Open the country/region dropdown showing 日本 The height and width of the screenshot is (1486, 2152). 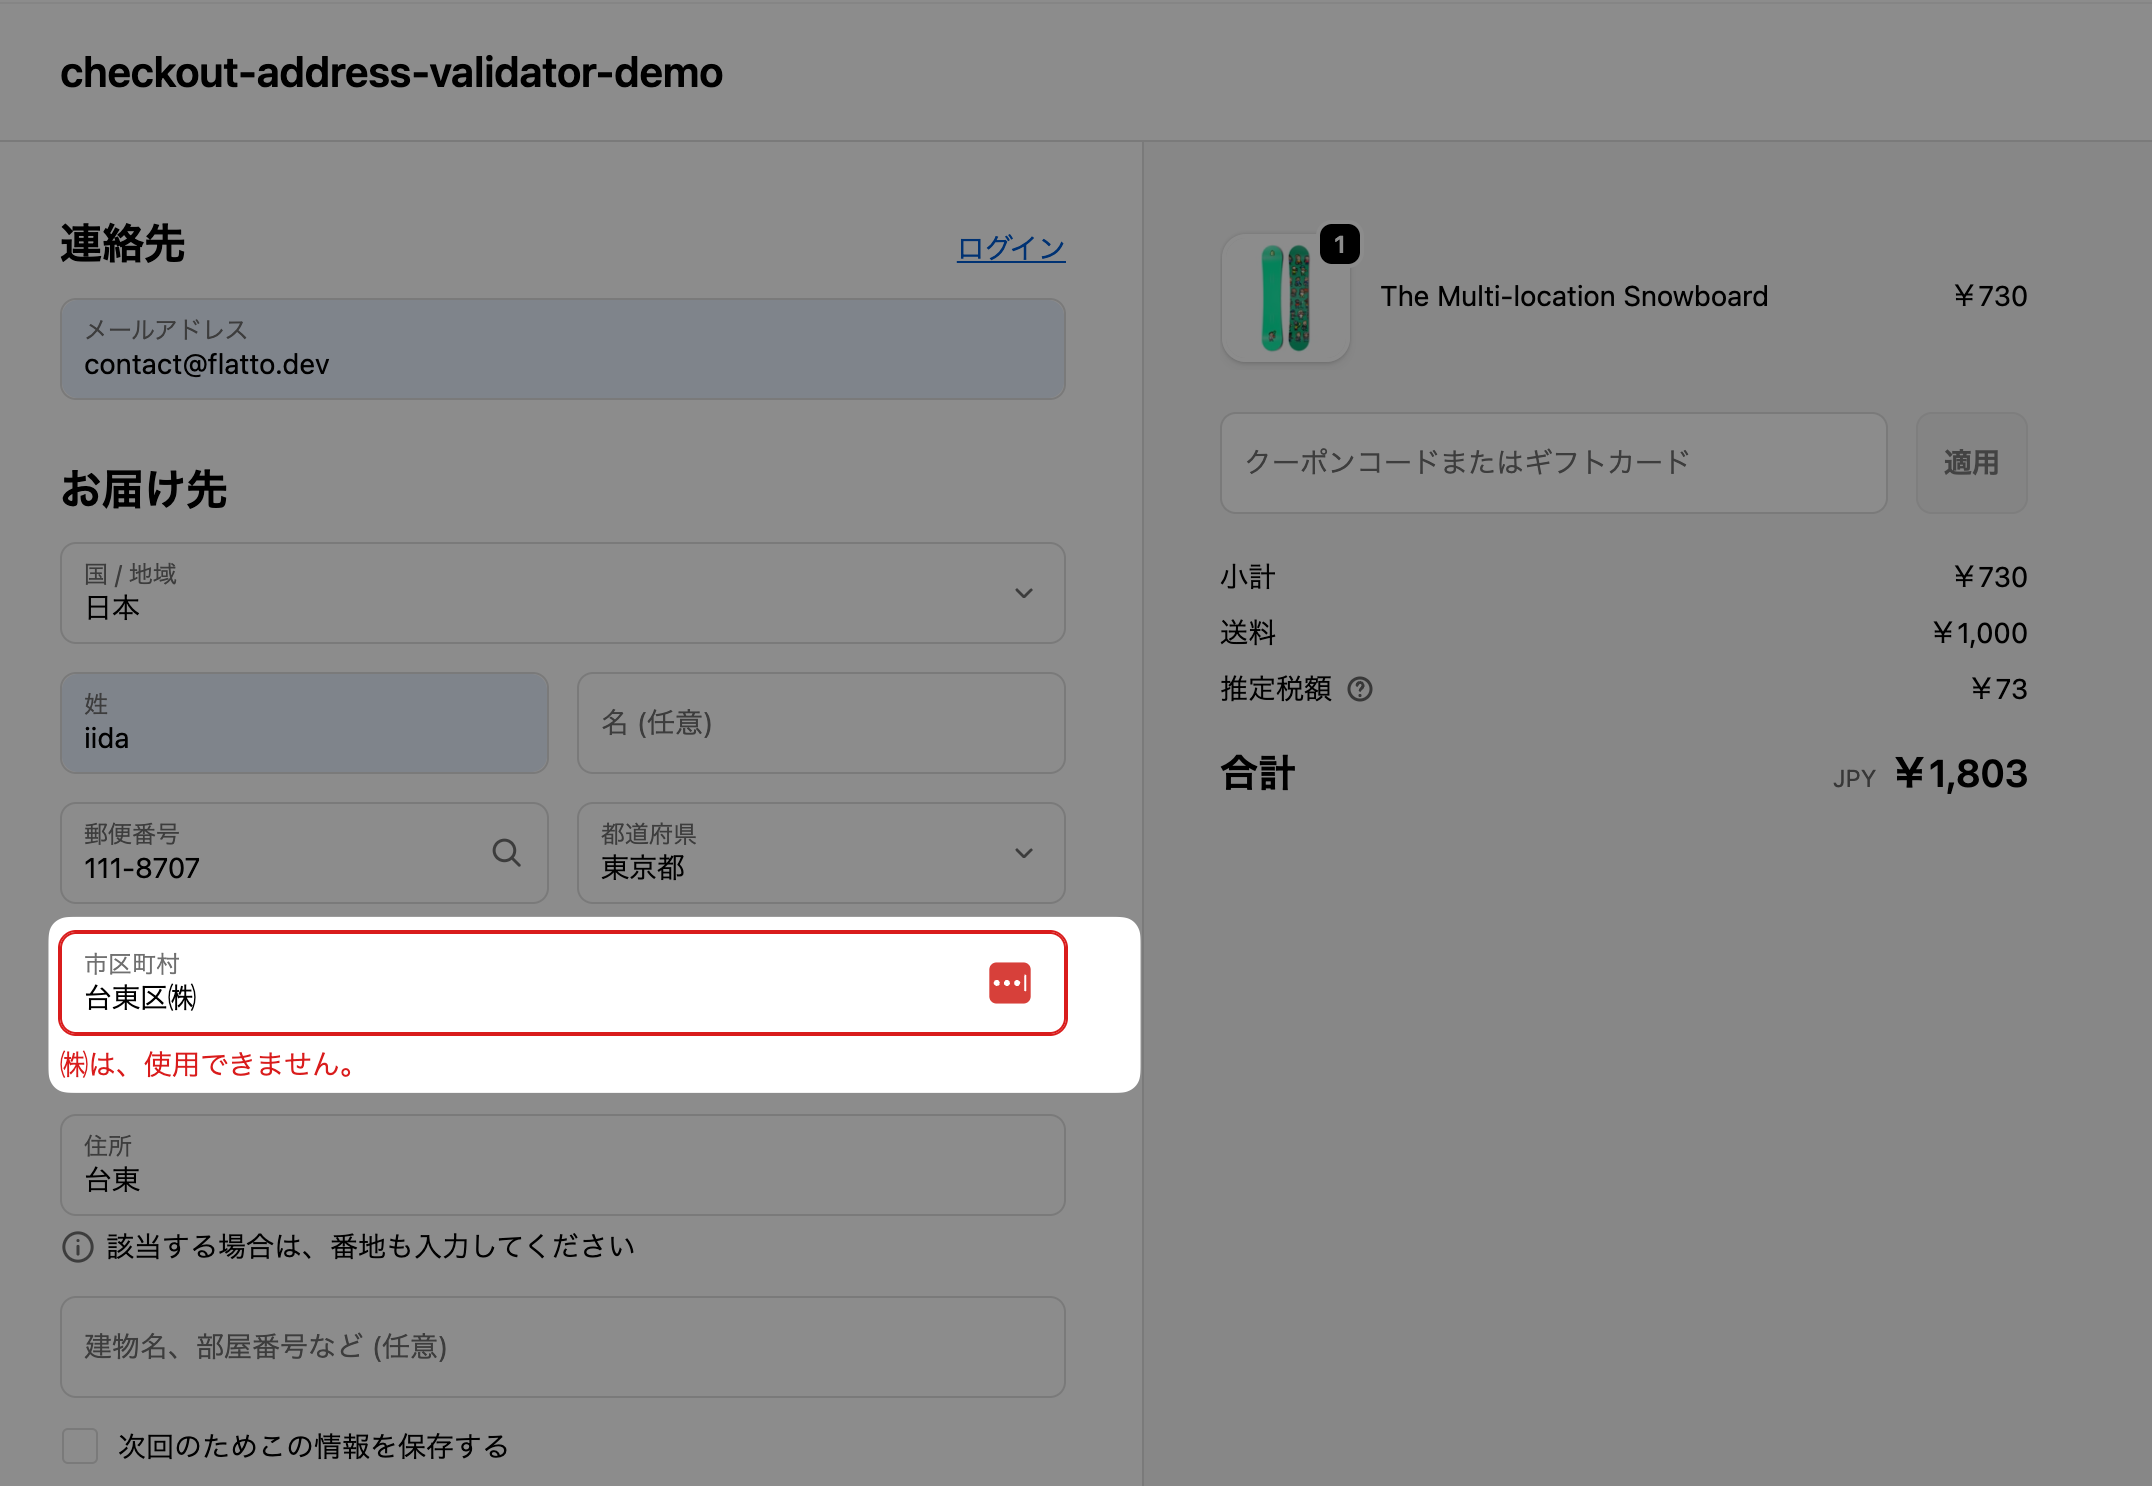tap(540, 593)
